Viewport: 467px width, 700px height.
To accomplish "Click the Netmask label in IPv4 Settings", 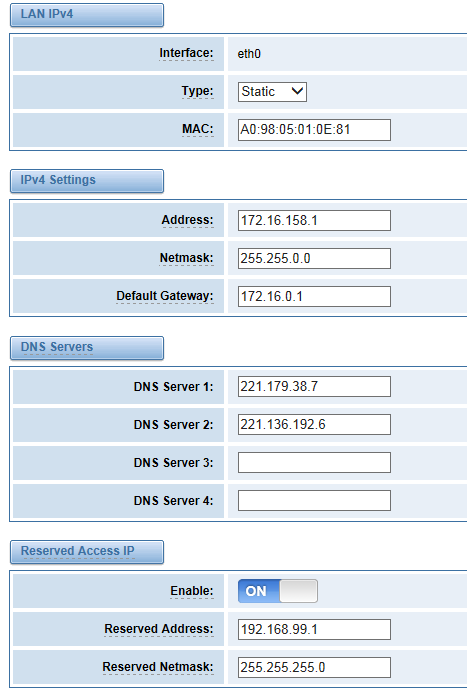I will click(187, 258).
